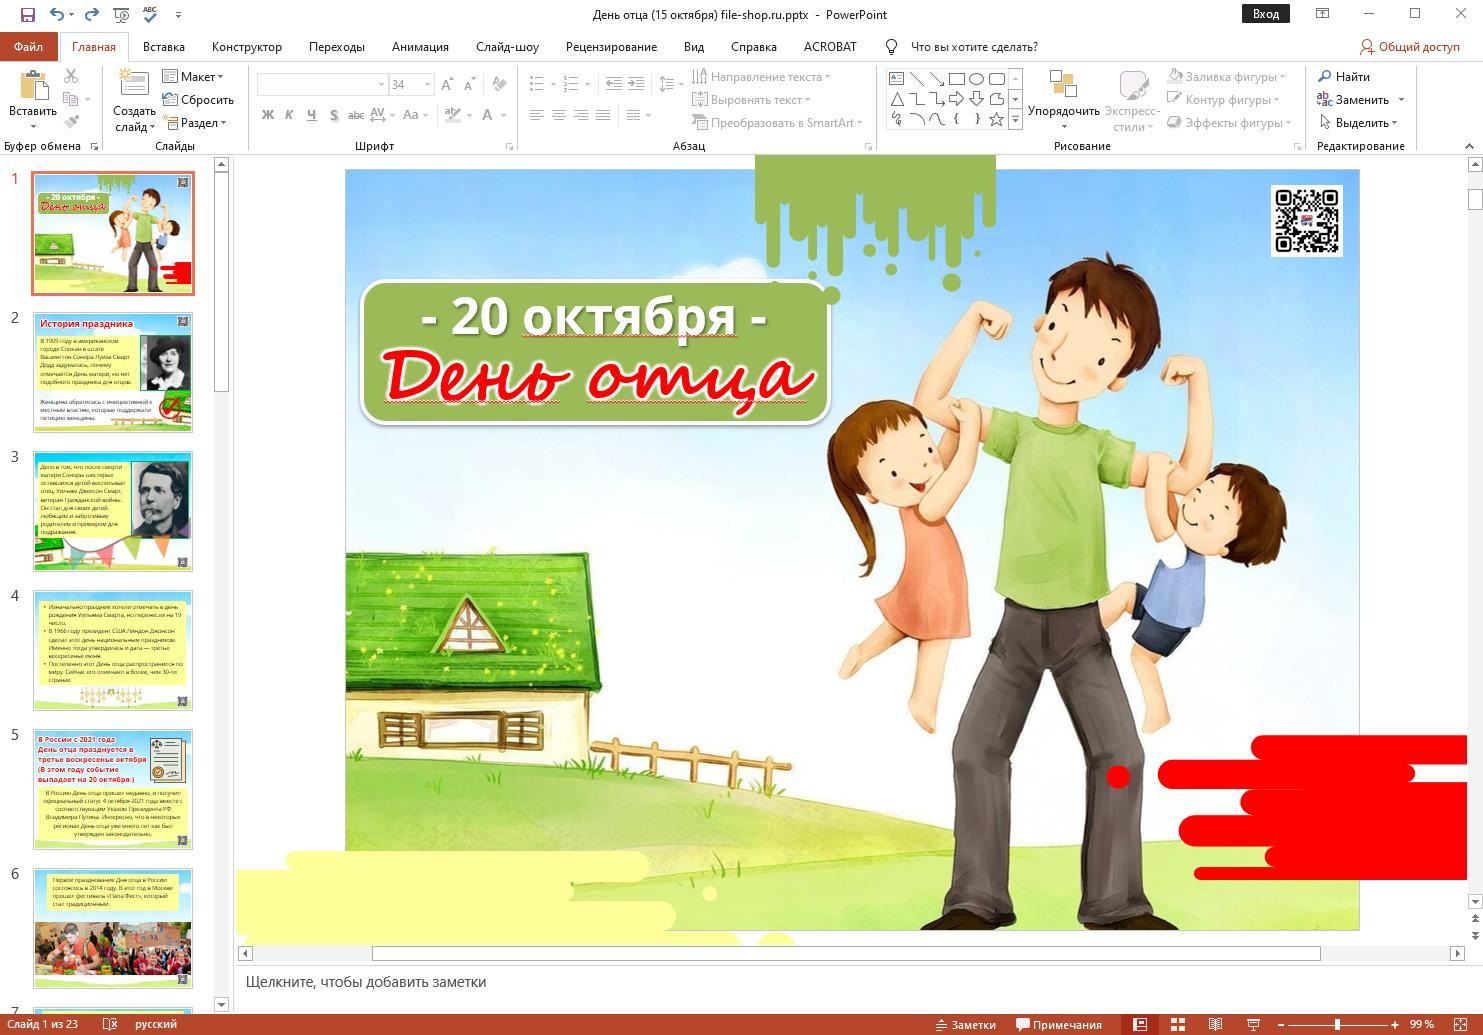This screenshot has height=1035, width=1483.
Task: Pick the five-point star shape in gallery
Action: tap(996, 119)
